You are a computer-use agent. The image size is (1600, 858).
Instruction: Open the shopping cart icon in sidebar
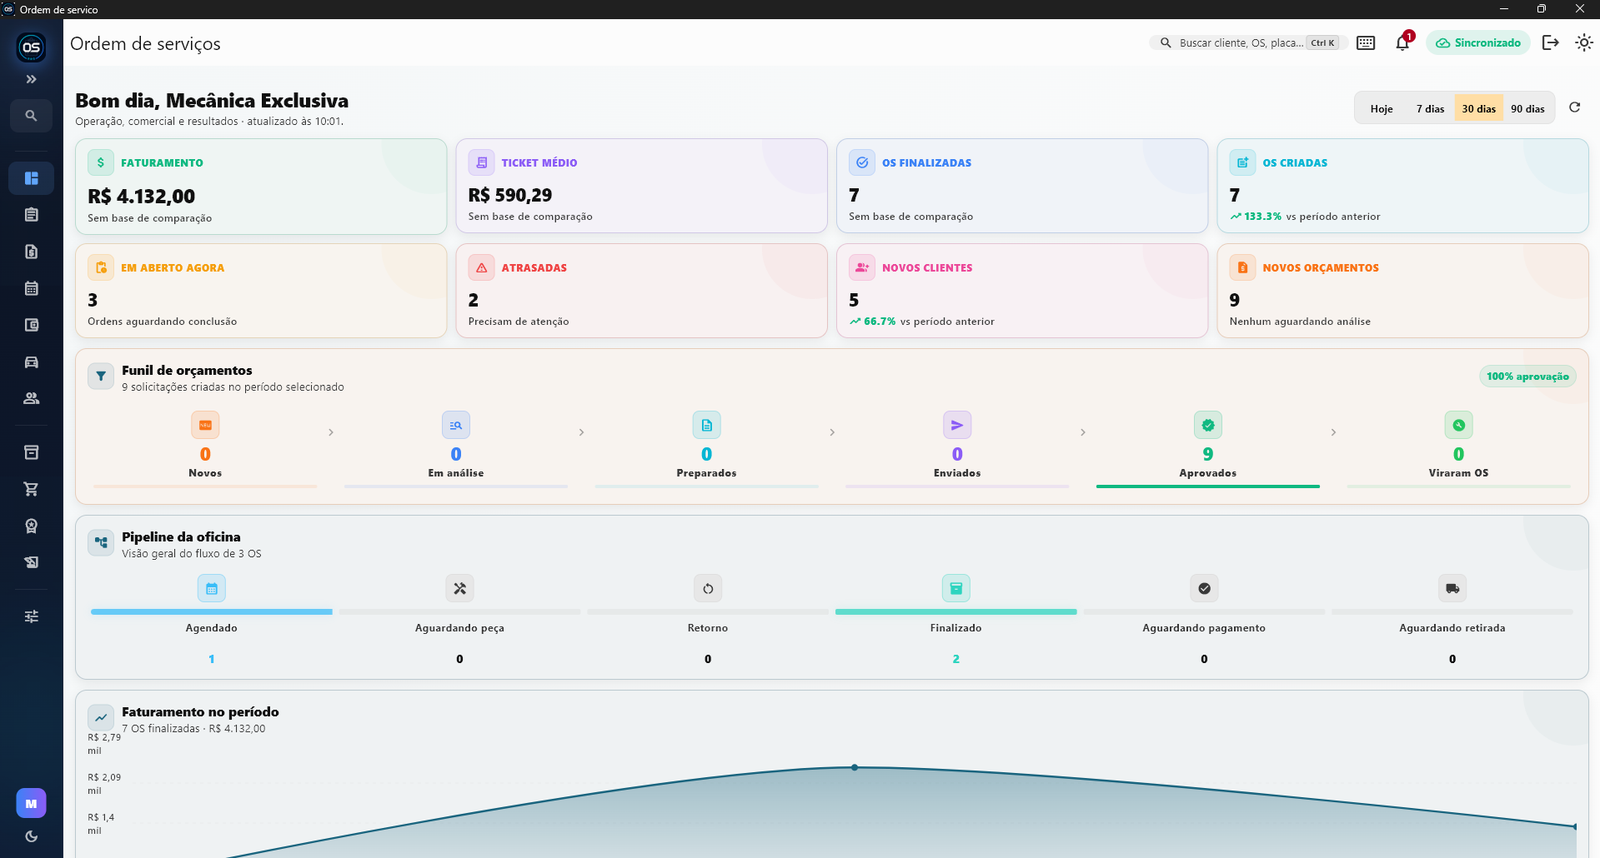click(x=31, y=489)
